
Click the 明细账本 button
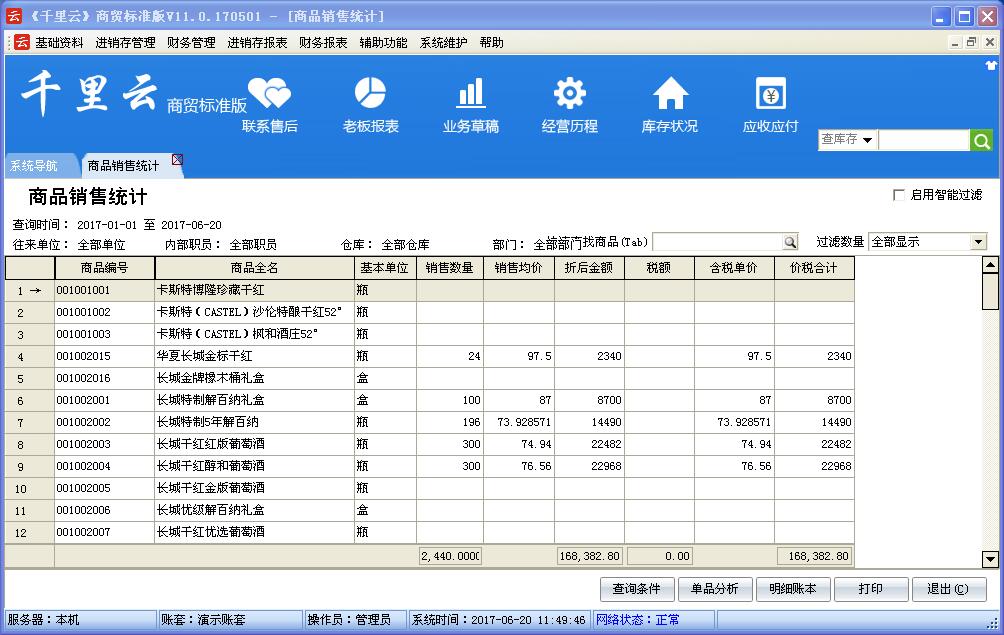click(793, 589)
